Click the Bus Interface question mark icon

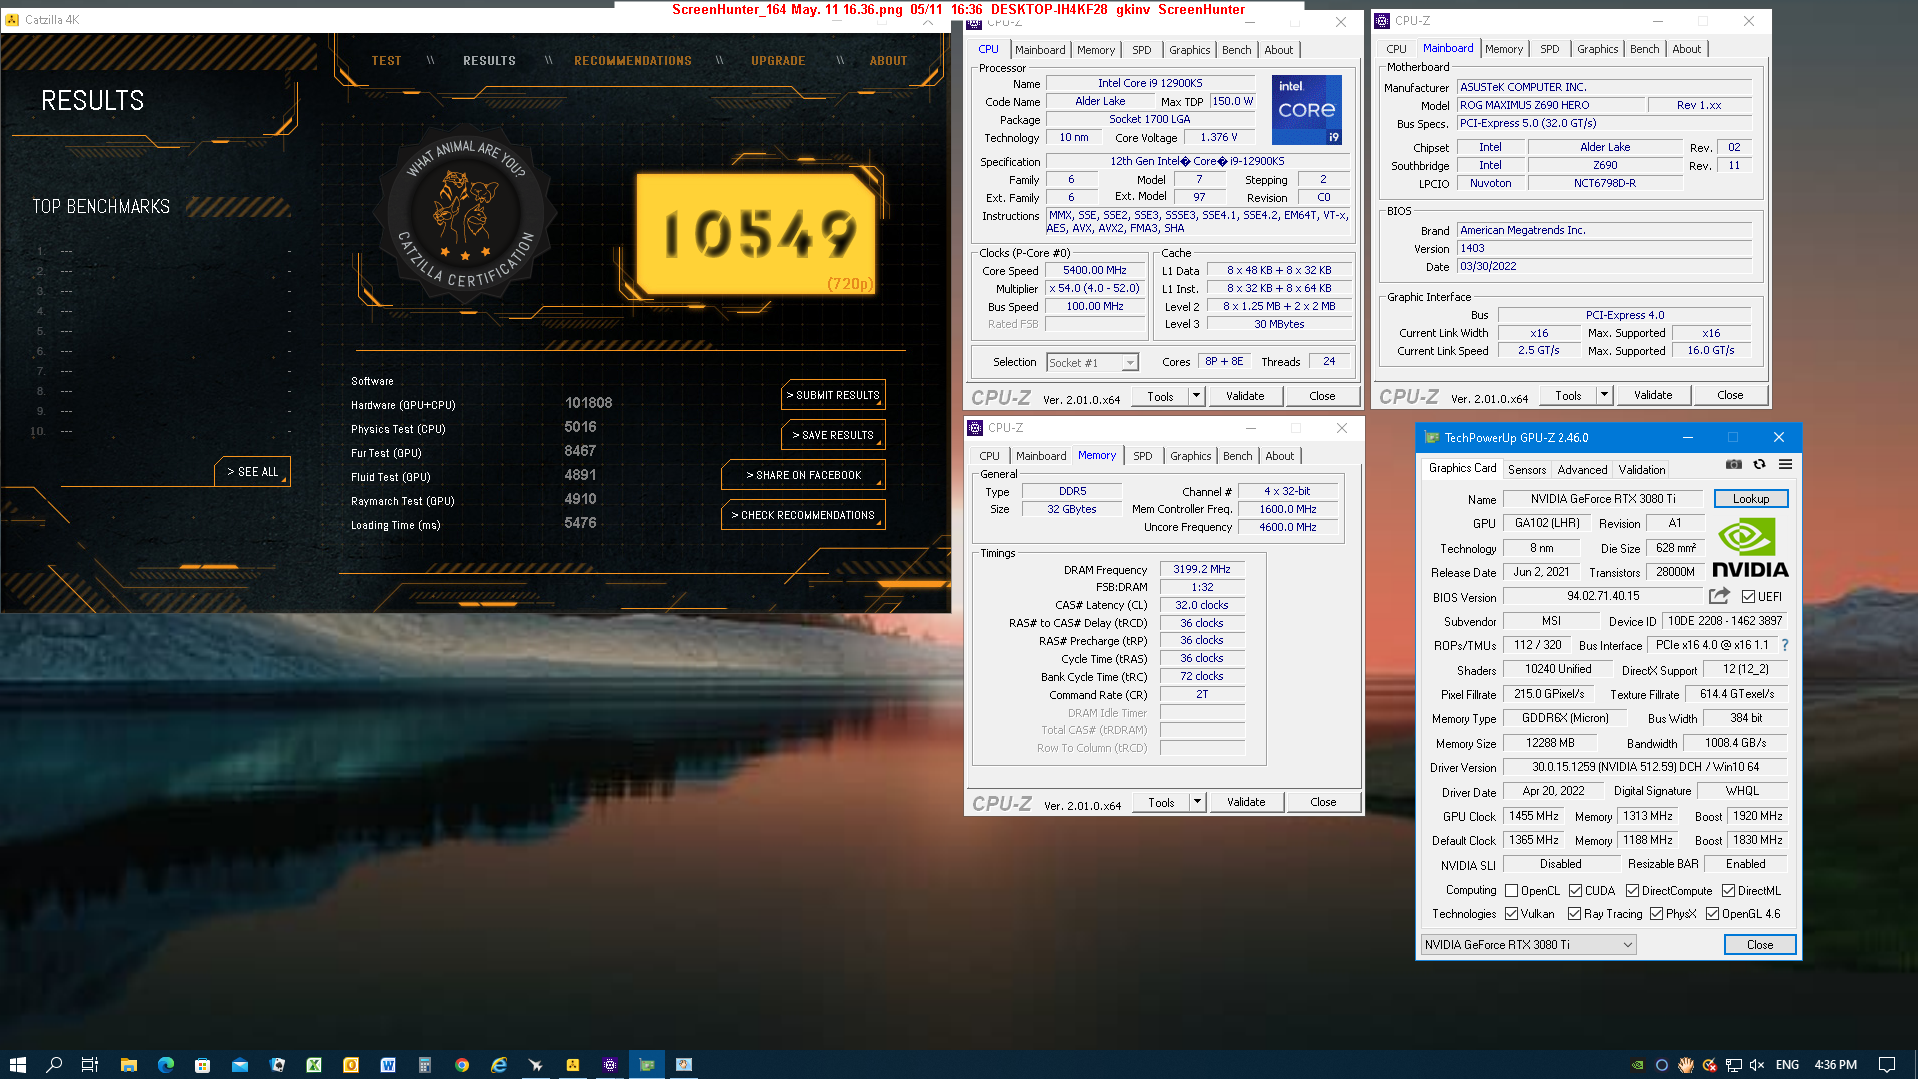pyautogui.click(x=1785, y=645)
